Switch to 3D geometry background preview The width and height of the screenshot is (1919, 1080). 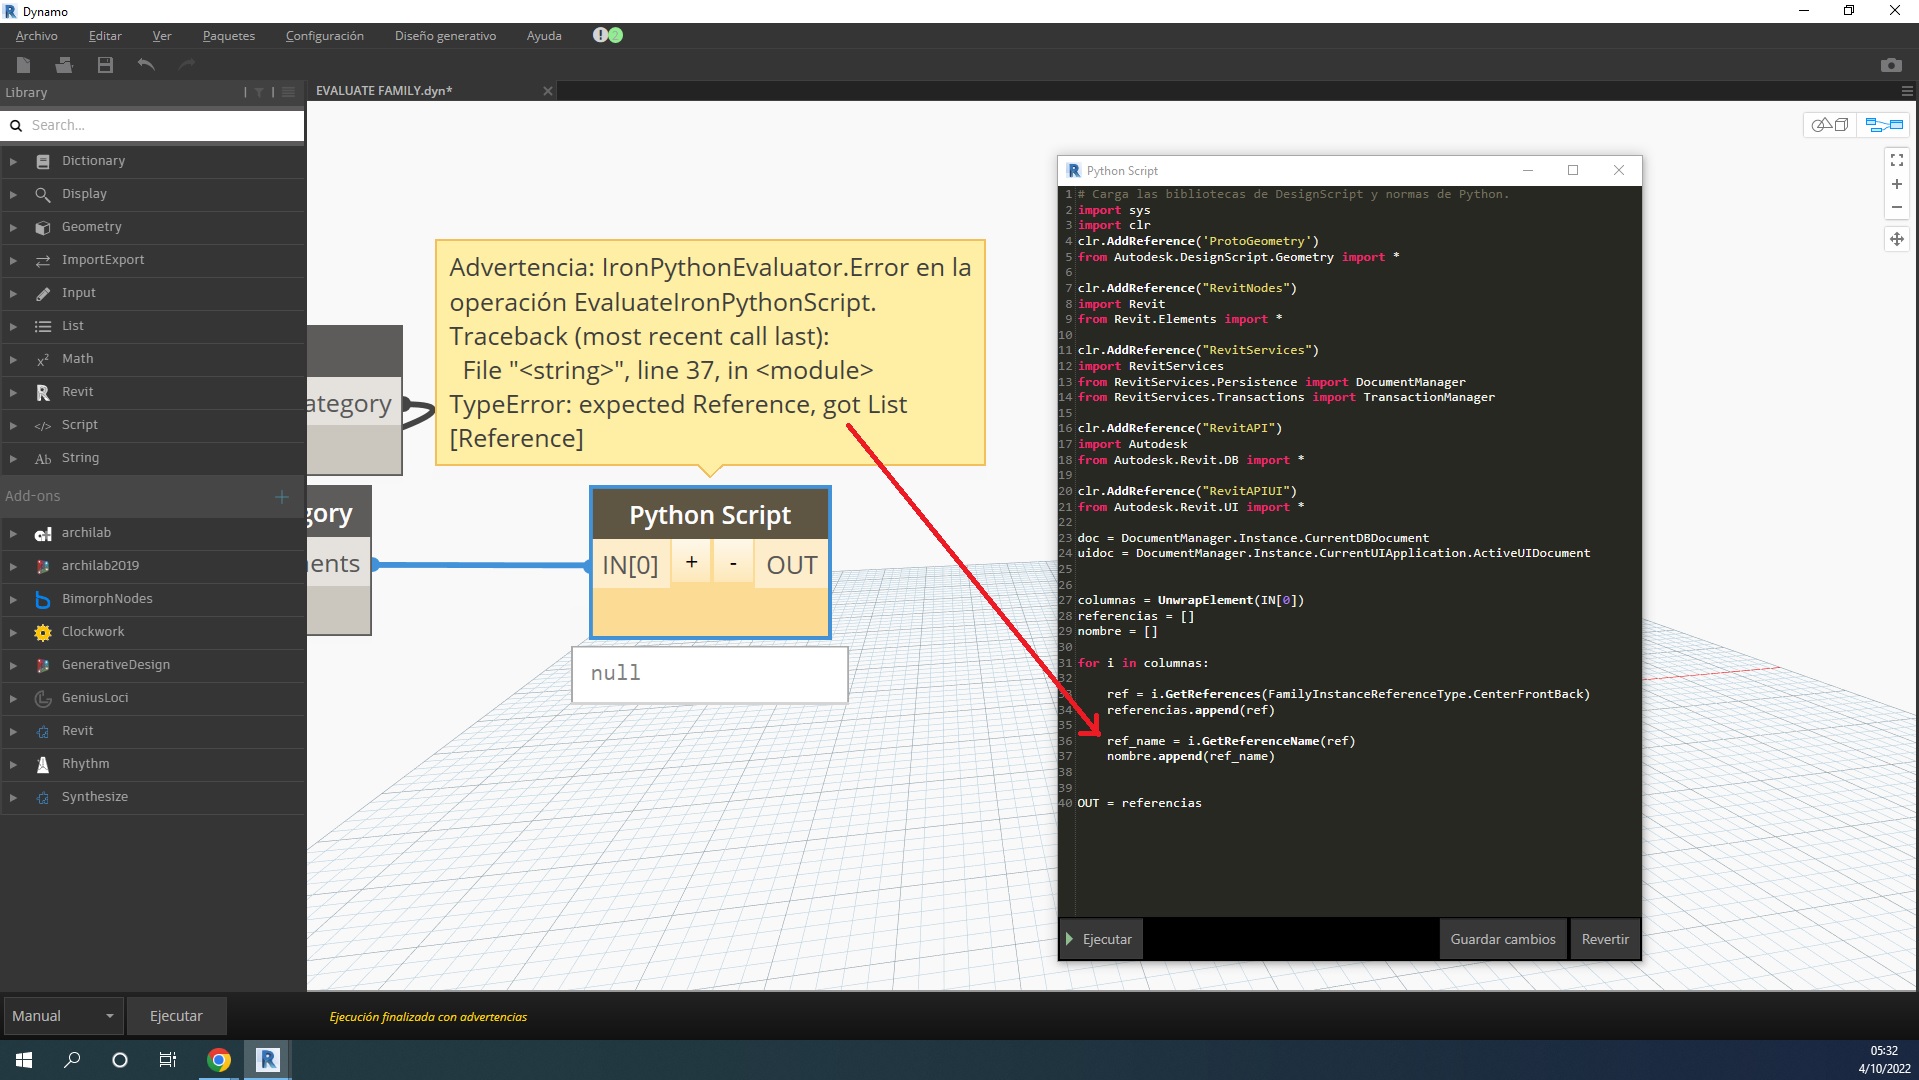coord(1830,125)
